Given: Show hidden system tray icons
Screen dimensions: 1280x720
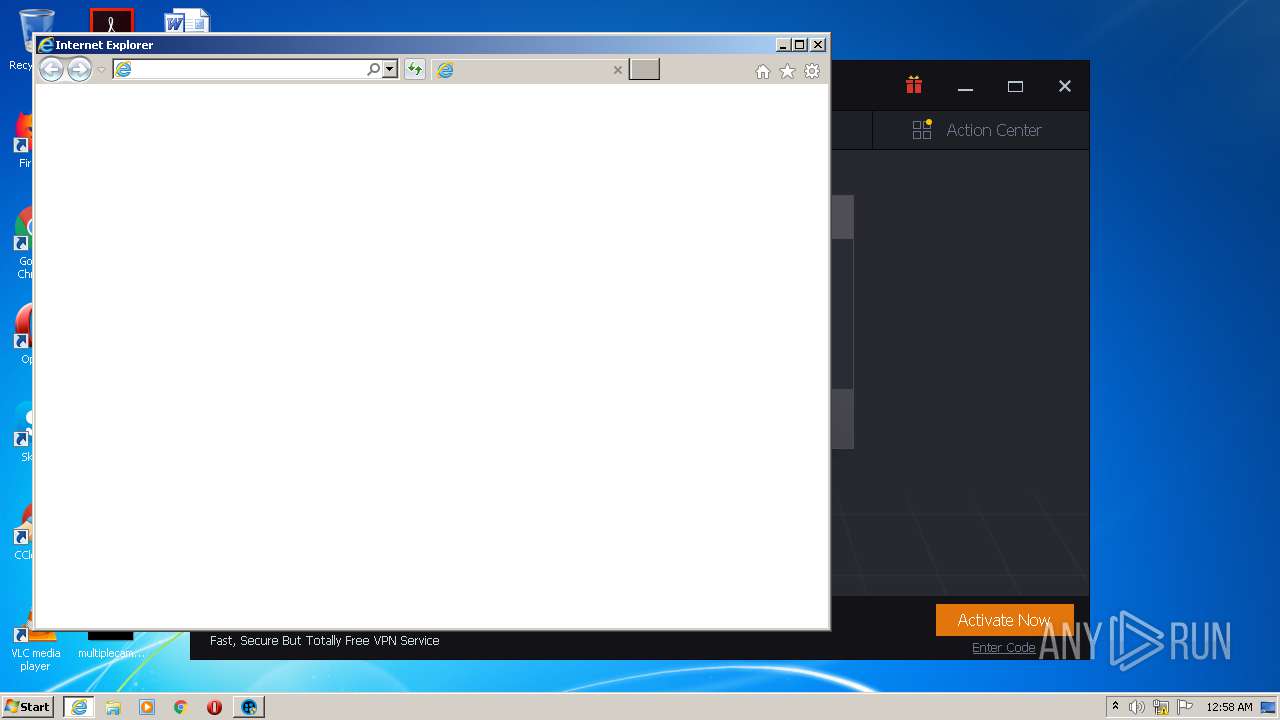Looking at the screenshot, I should 1115,706.
